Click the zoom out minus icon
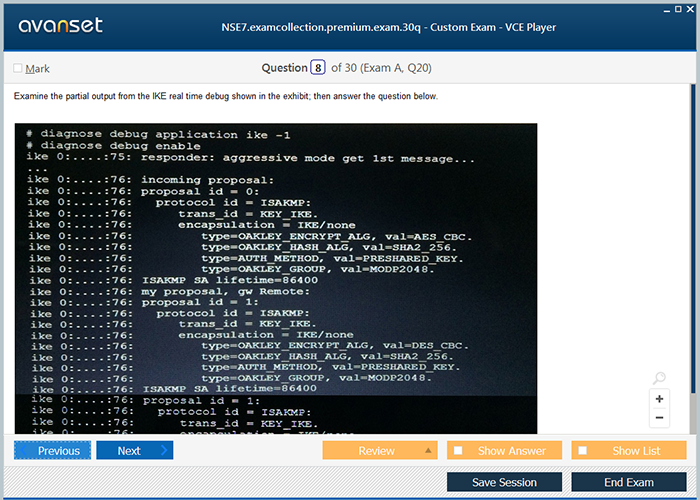The width and height of the screenshot is (700, 500). [660, 418]
